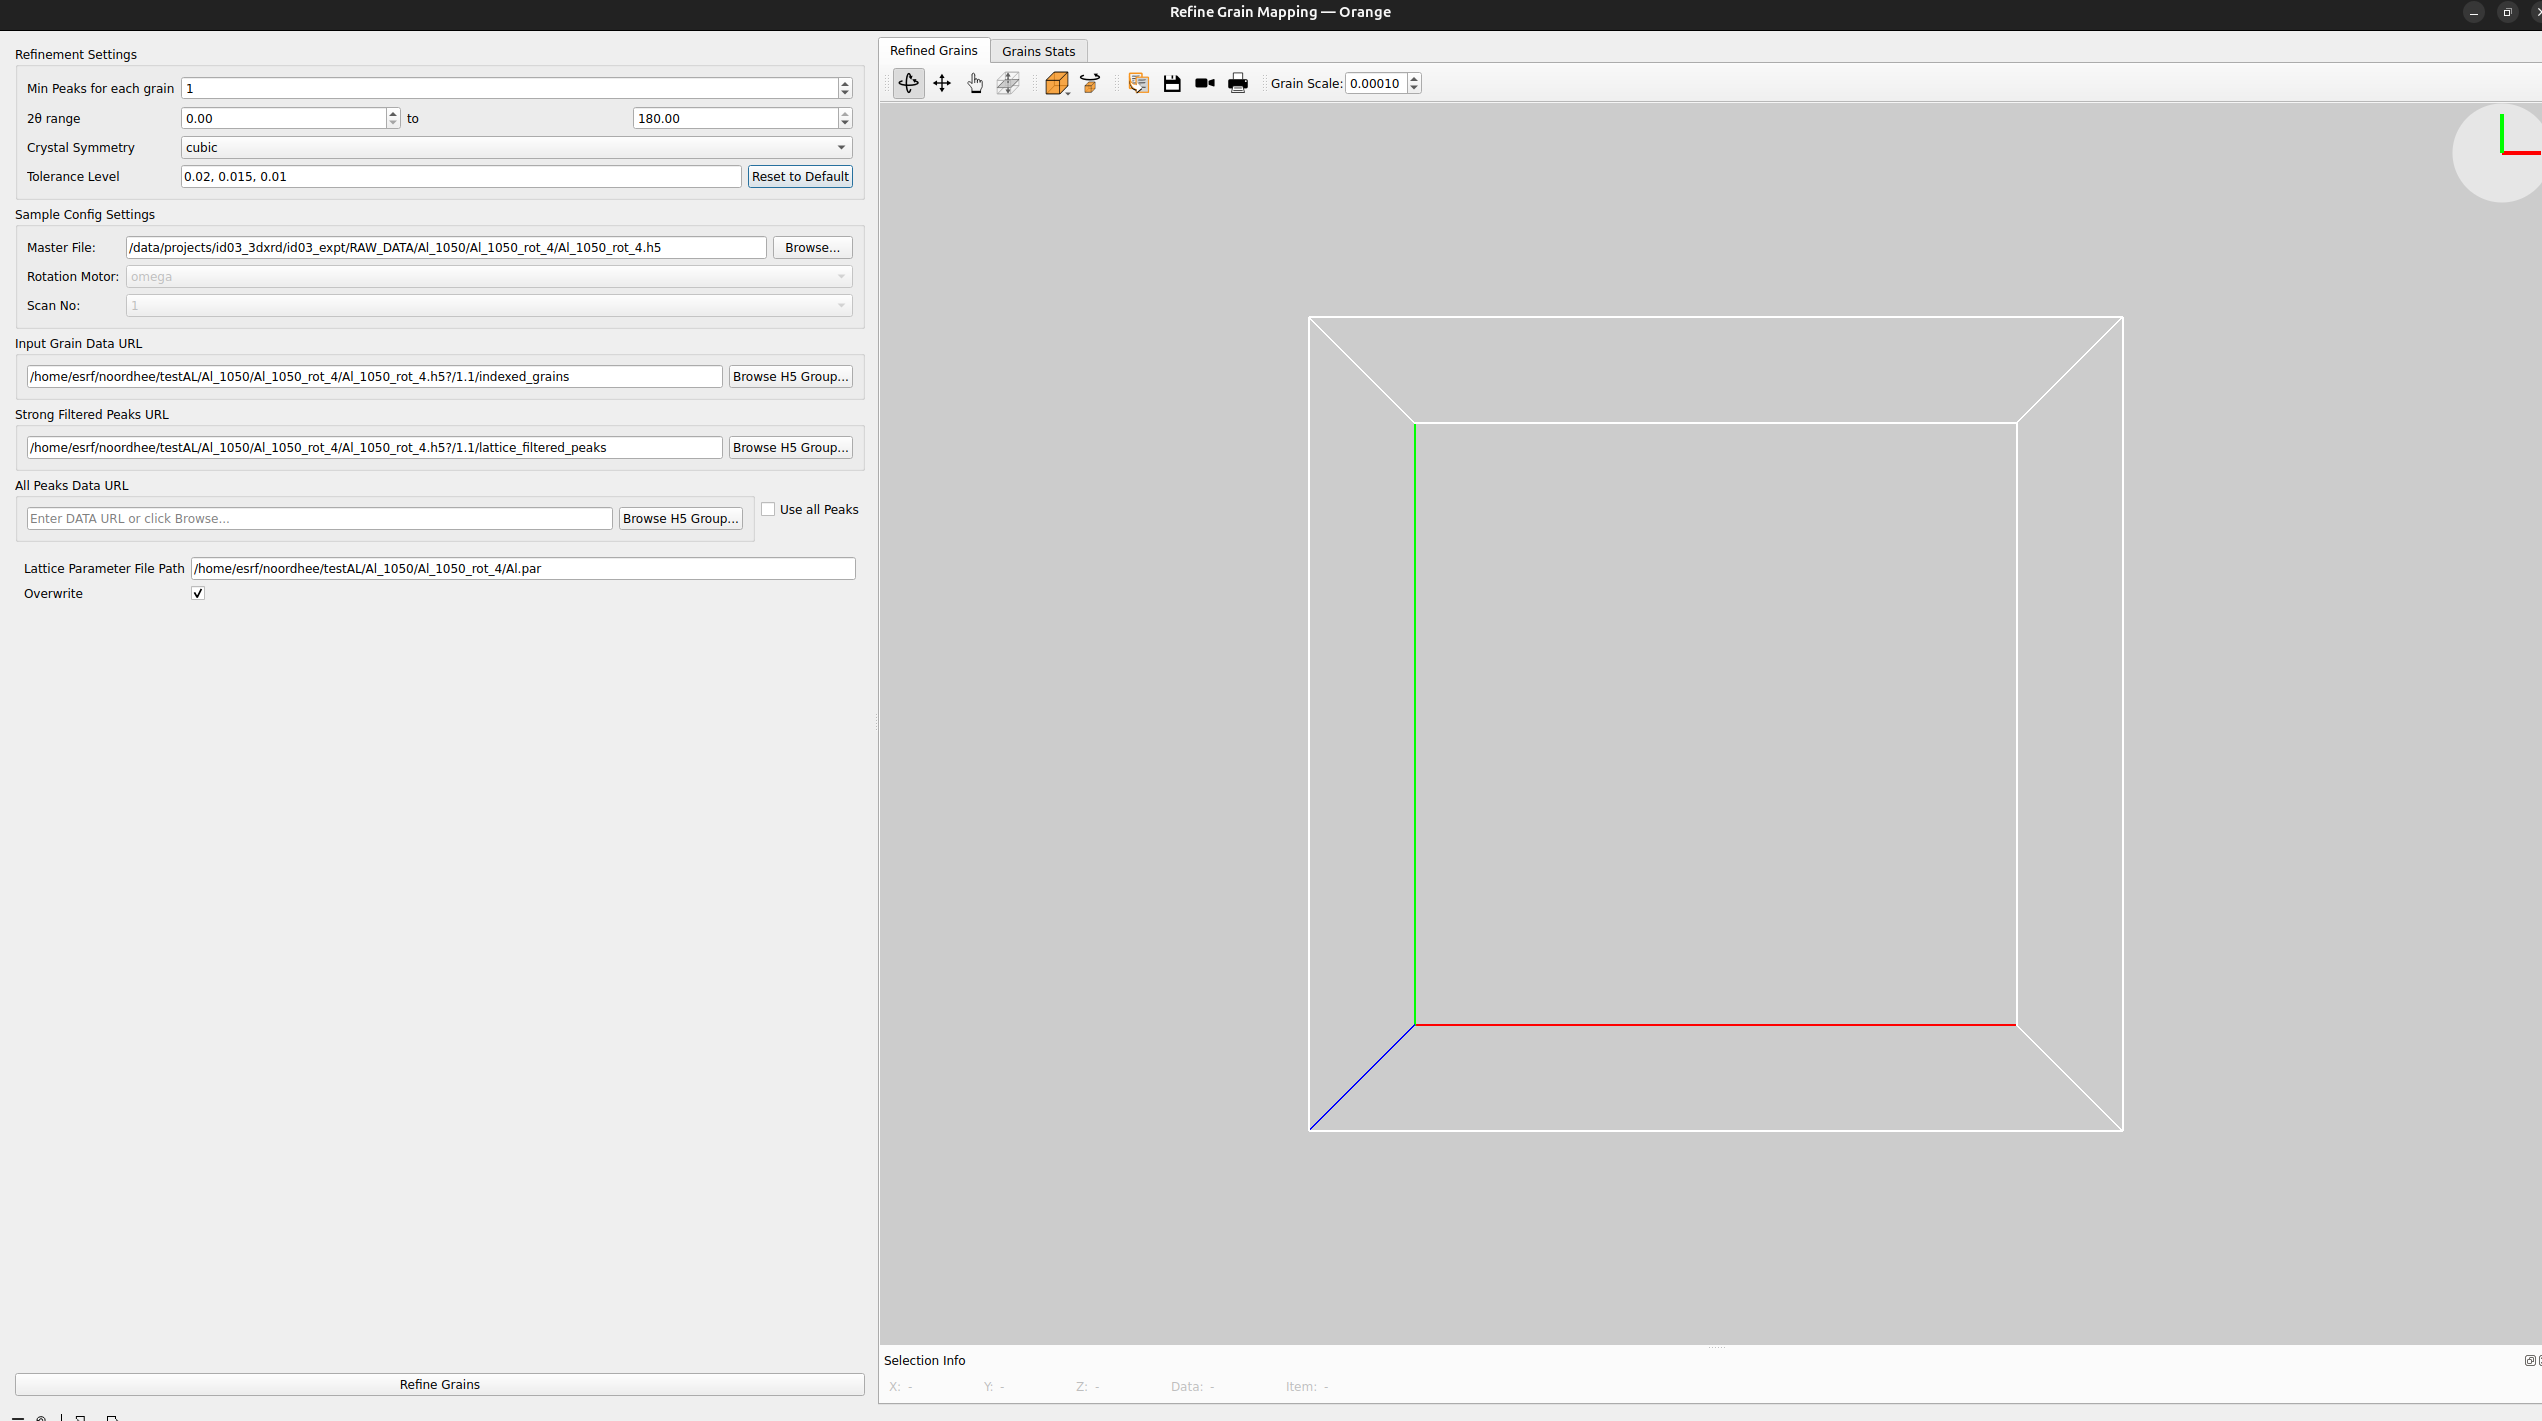Select the pan/move view tool
This screenshot has height=1421, width=2542.
click(x=941, y=83)
